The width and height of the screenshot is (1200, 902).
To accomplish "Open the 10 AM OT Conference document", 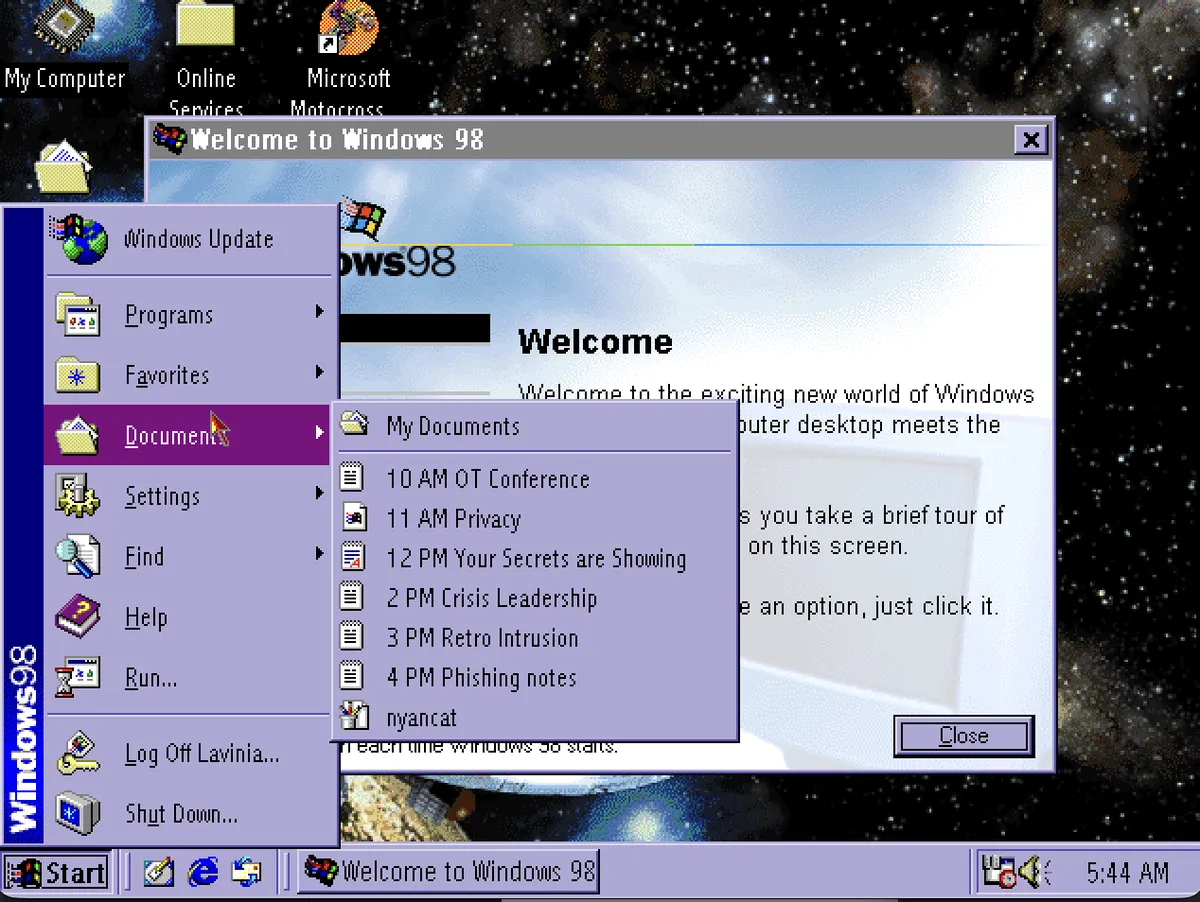I will (534, 478).
